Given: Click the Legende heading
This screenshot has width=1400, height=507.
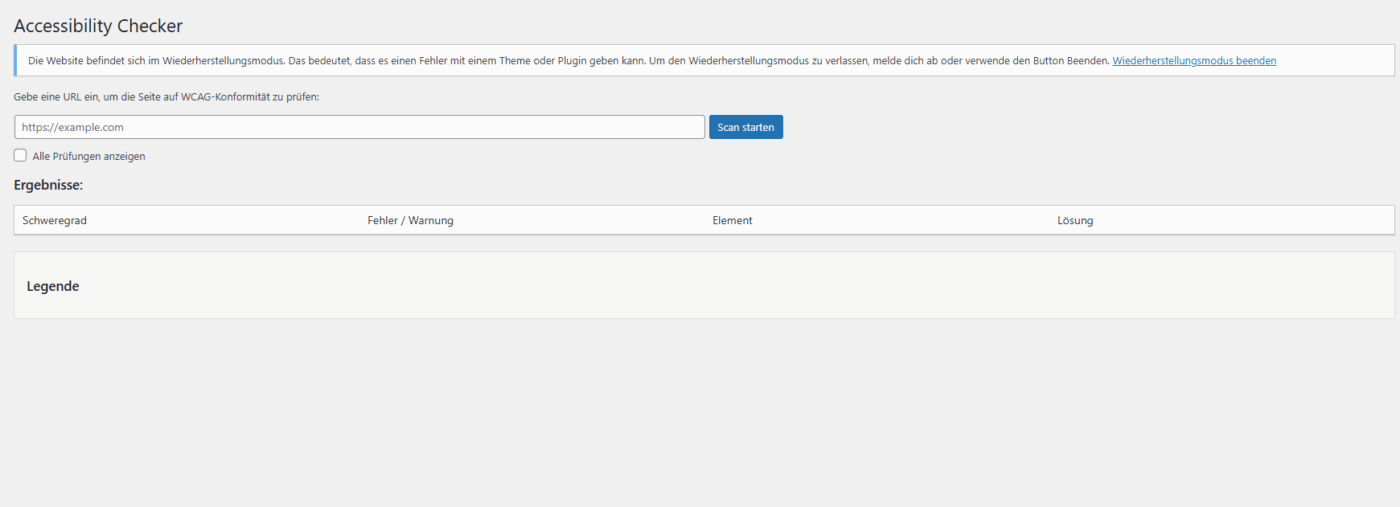Looking at the screenshot, I should pos(53,286).
